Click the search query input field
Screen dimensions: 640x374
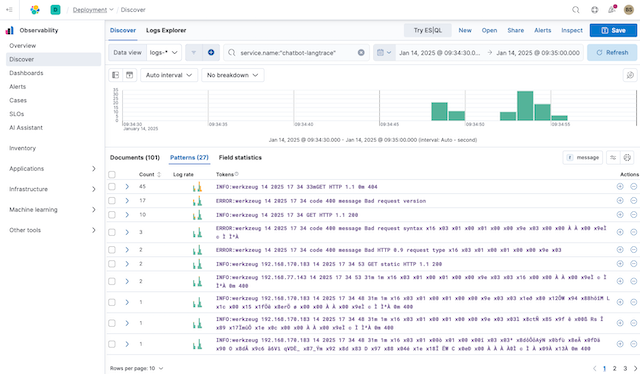pyautogui.click(x=296, y=53)
